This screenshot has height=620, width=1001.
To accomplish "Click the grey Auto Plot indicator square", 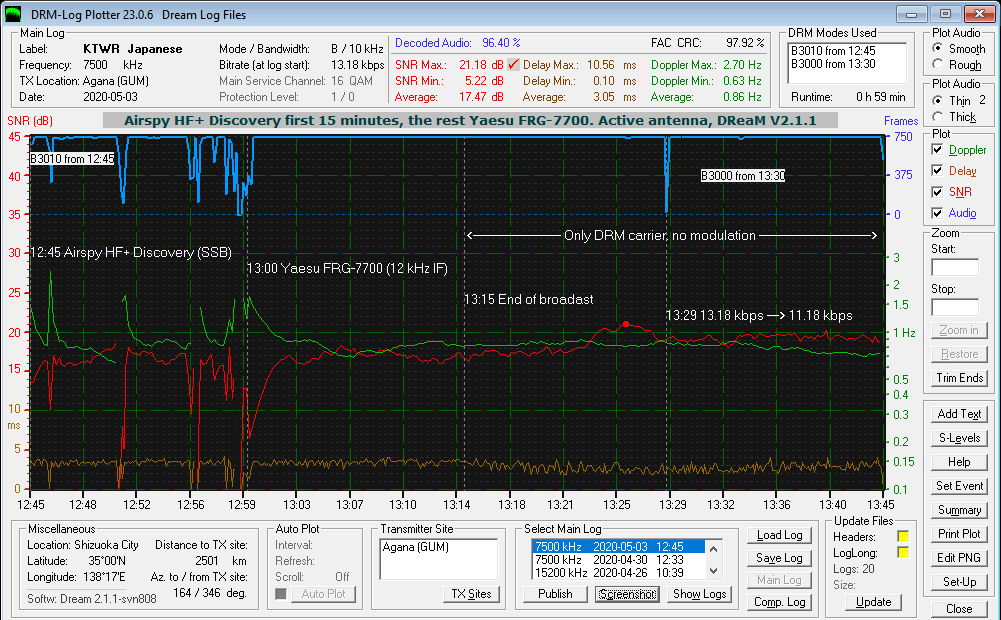I will coord(280,594).
